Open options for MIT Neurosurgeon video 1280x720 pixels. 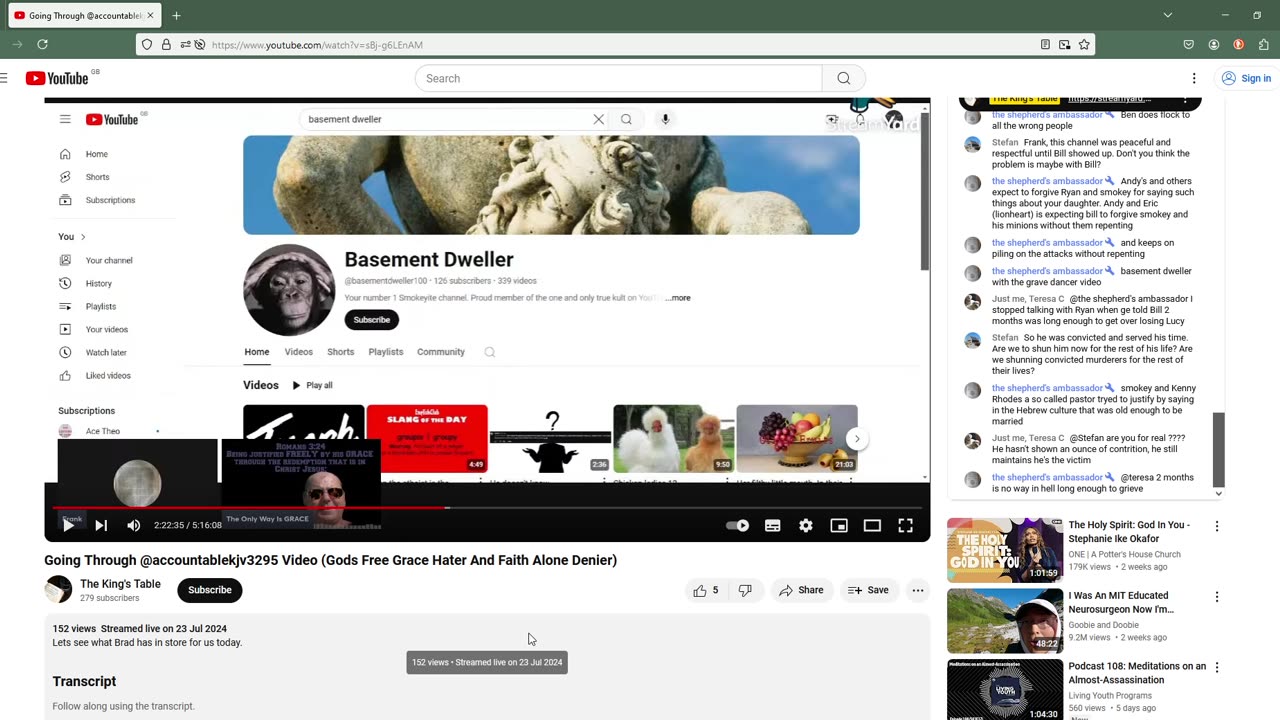(x=1217, y=597)
